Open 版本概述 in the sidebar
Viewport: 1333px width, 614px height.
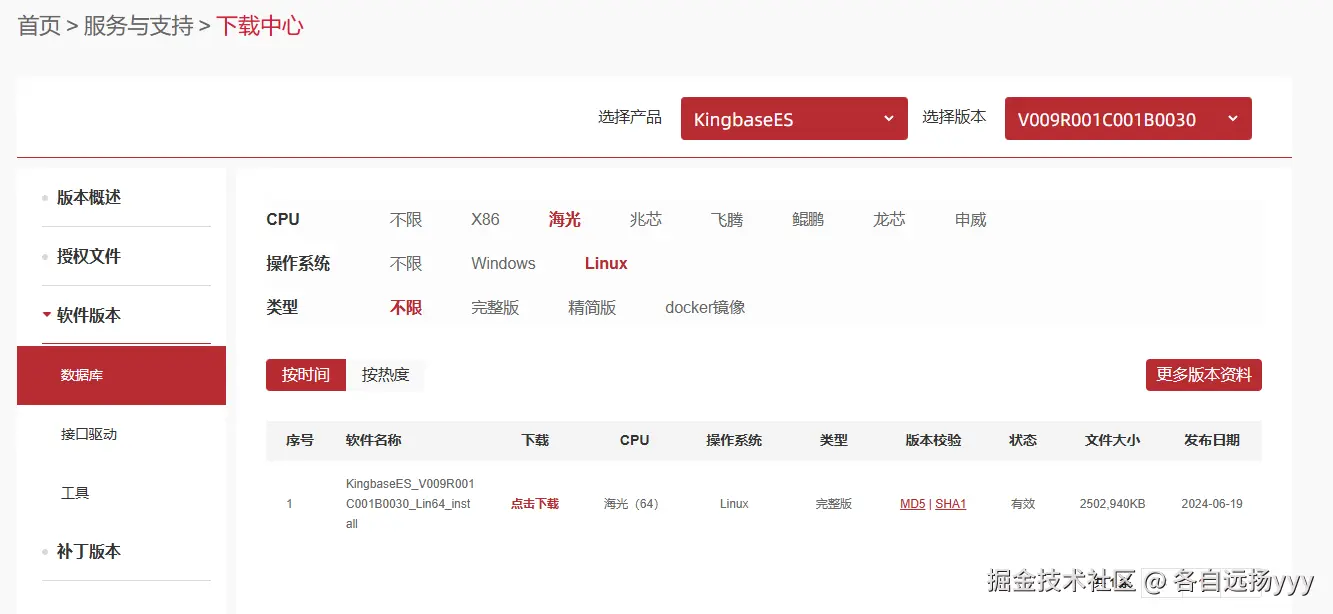click(x=89, y=198)
